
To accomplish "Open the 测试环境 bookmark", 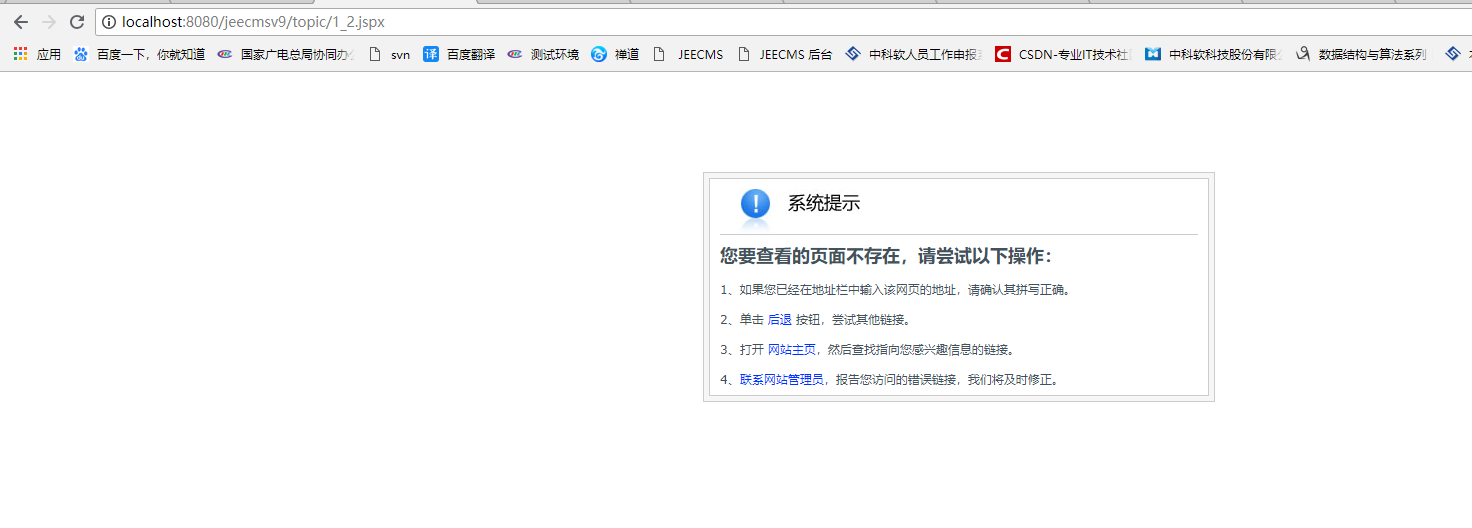I will click(543, 54).
